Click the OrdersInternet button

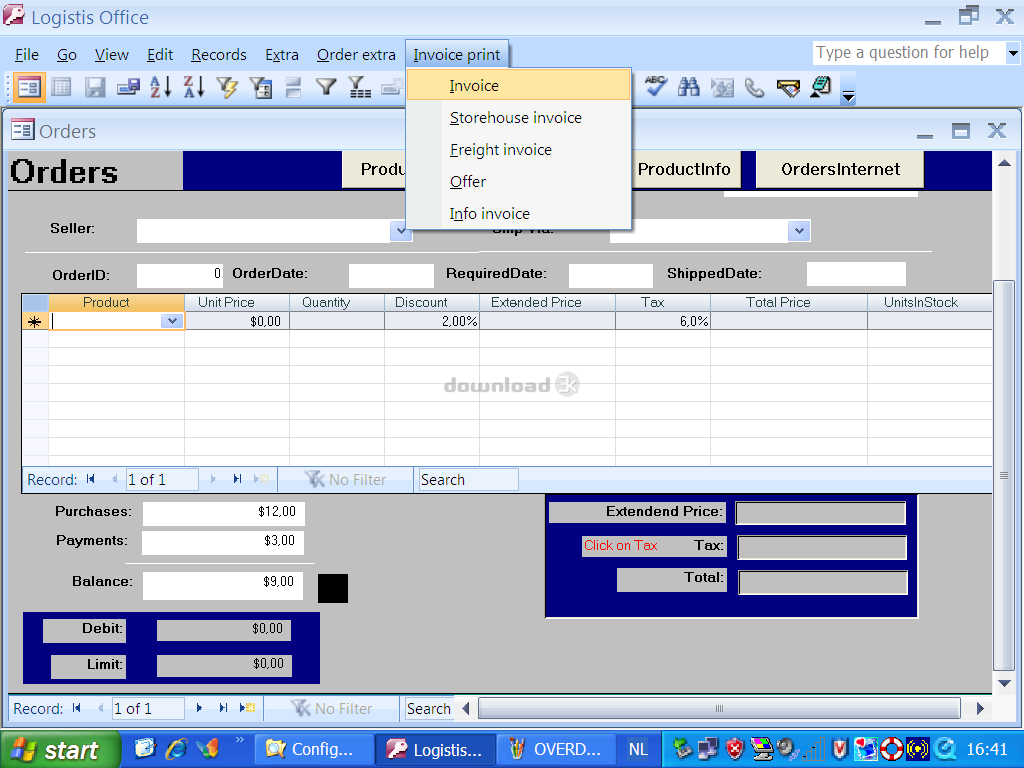pos(840,170)
